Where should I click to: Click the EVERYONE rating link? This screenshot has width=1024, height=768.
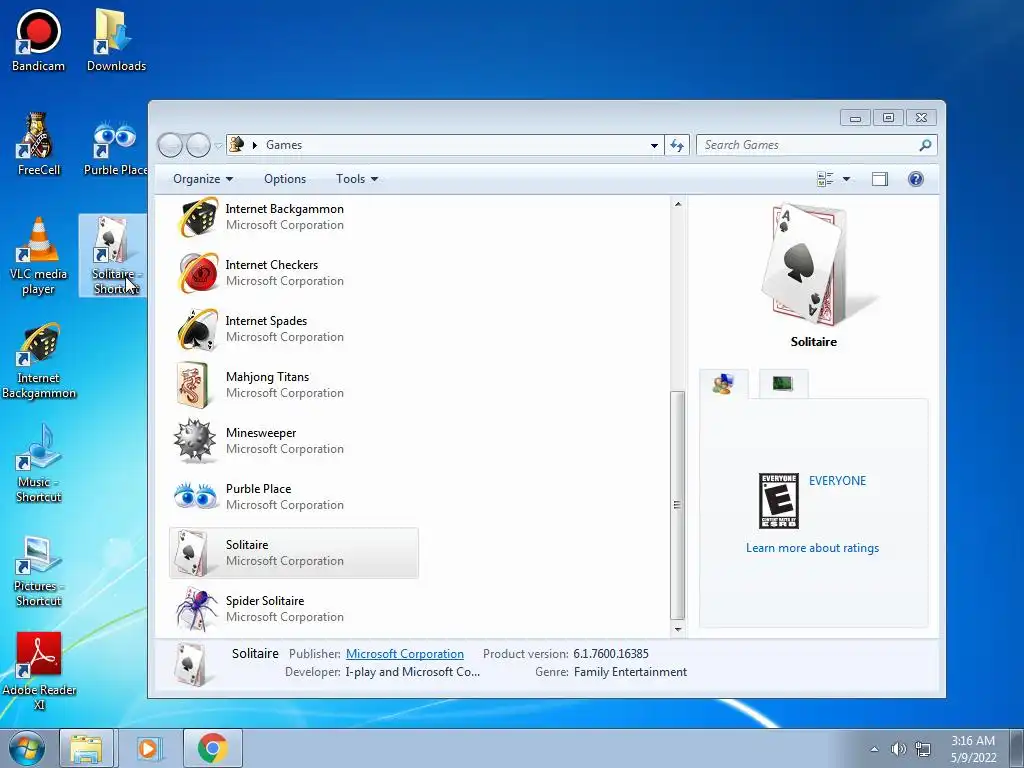837,481
